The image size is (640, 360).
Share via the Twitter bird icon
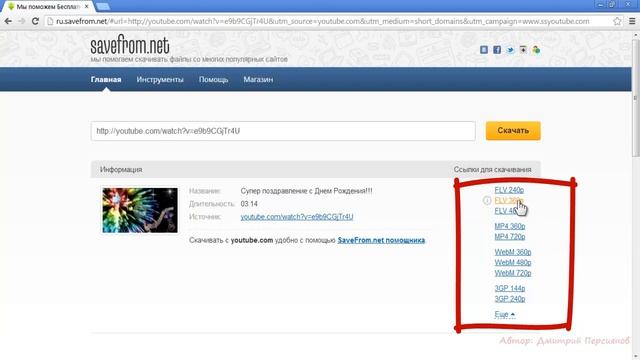click(510, 50)
